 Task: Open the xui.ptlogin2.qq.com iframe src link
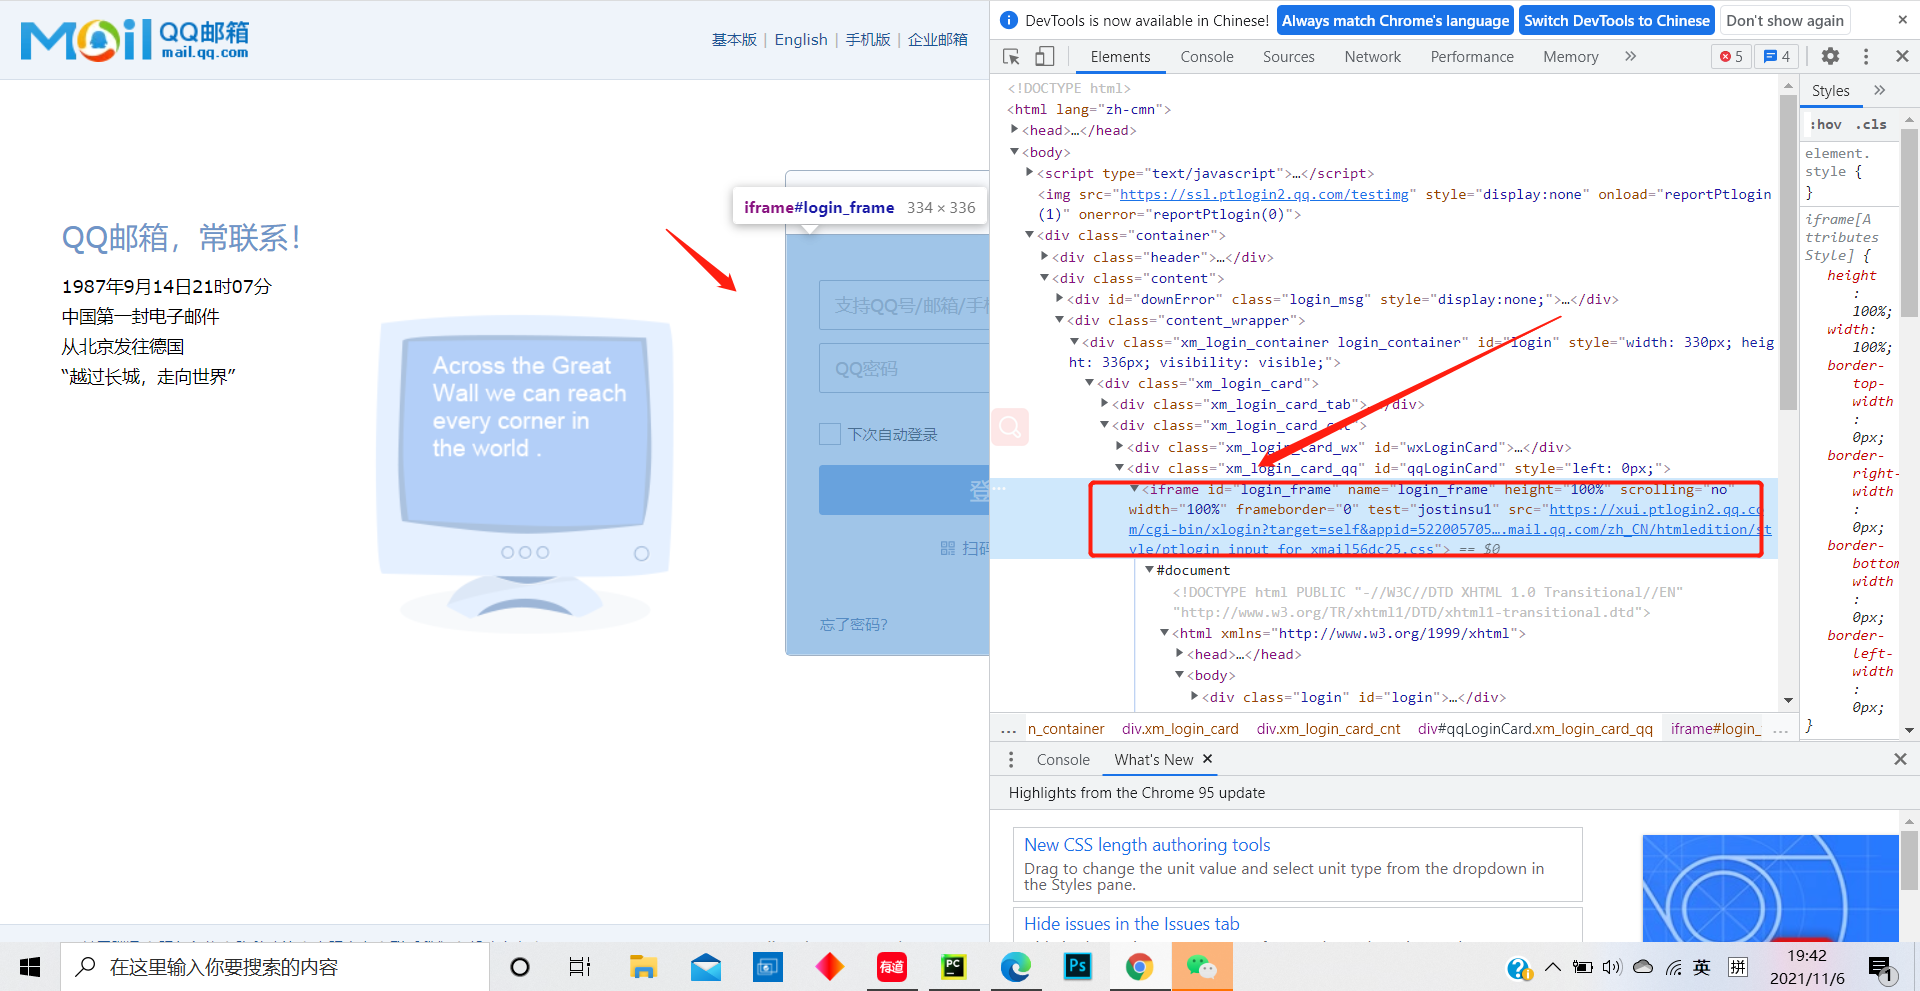[1450, 529]
